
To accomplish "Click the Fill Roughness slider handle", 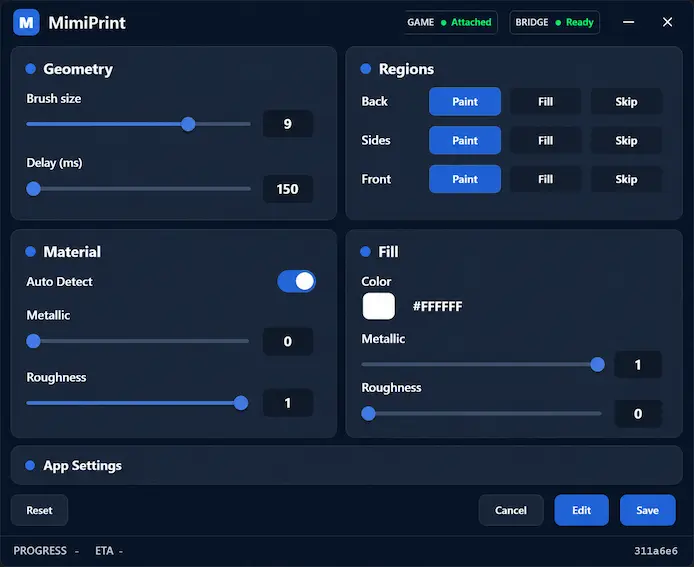I will [x=368, y=413].
